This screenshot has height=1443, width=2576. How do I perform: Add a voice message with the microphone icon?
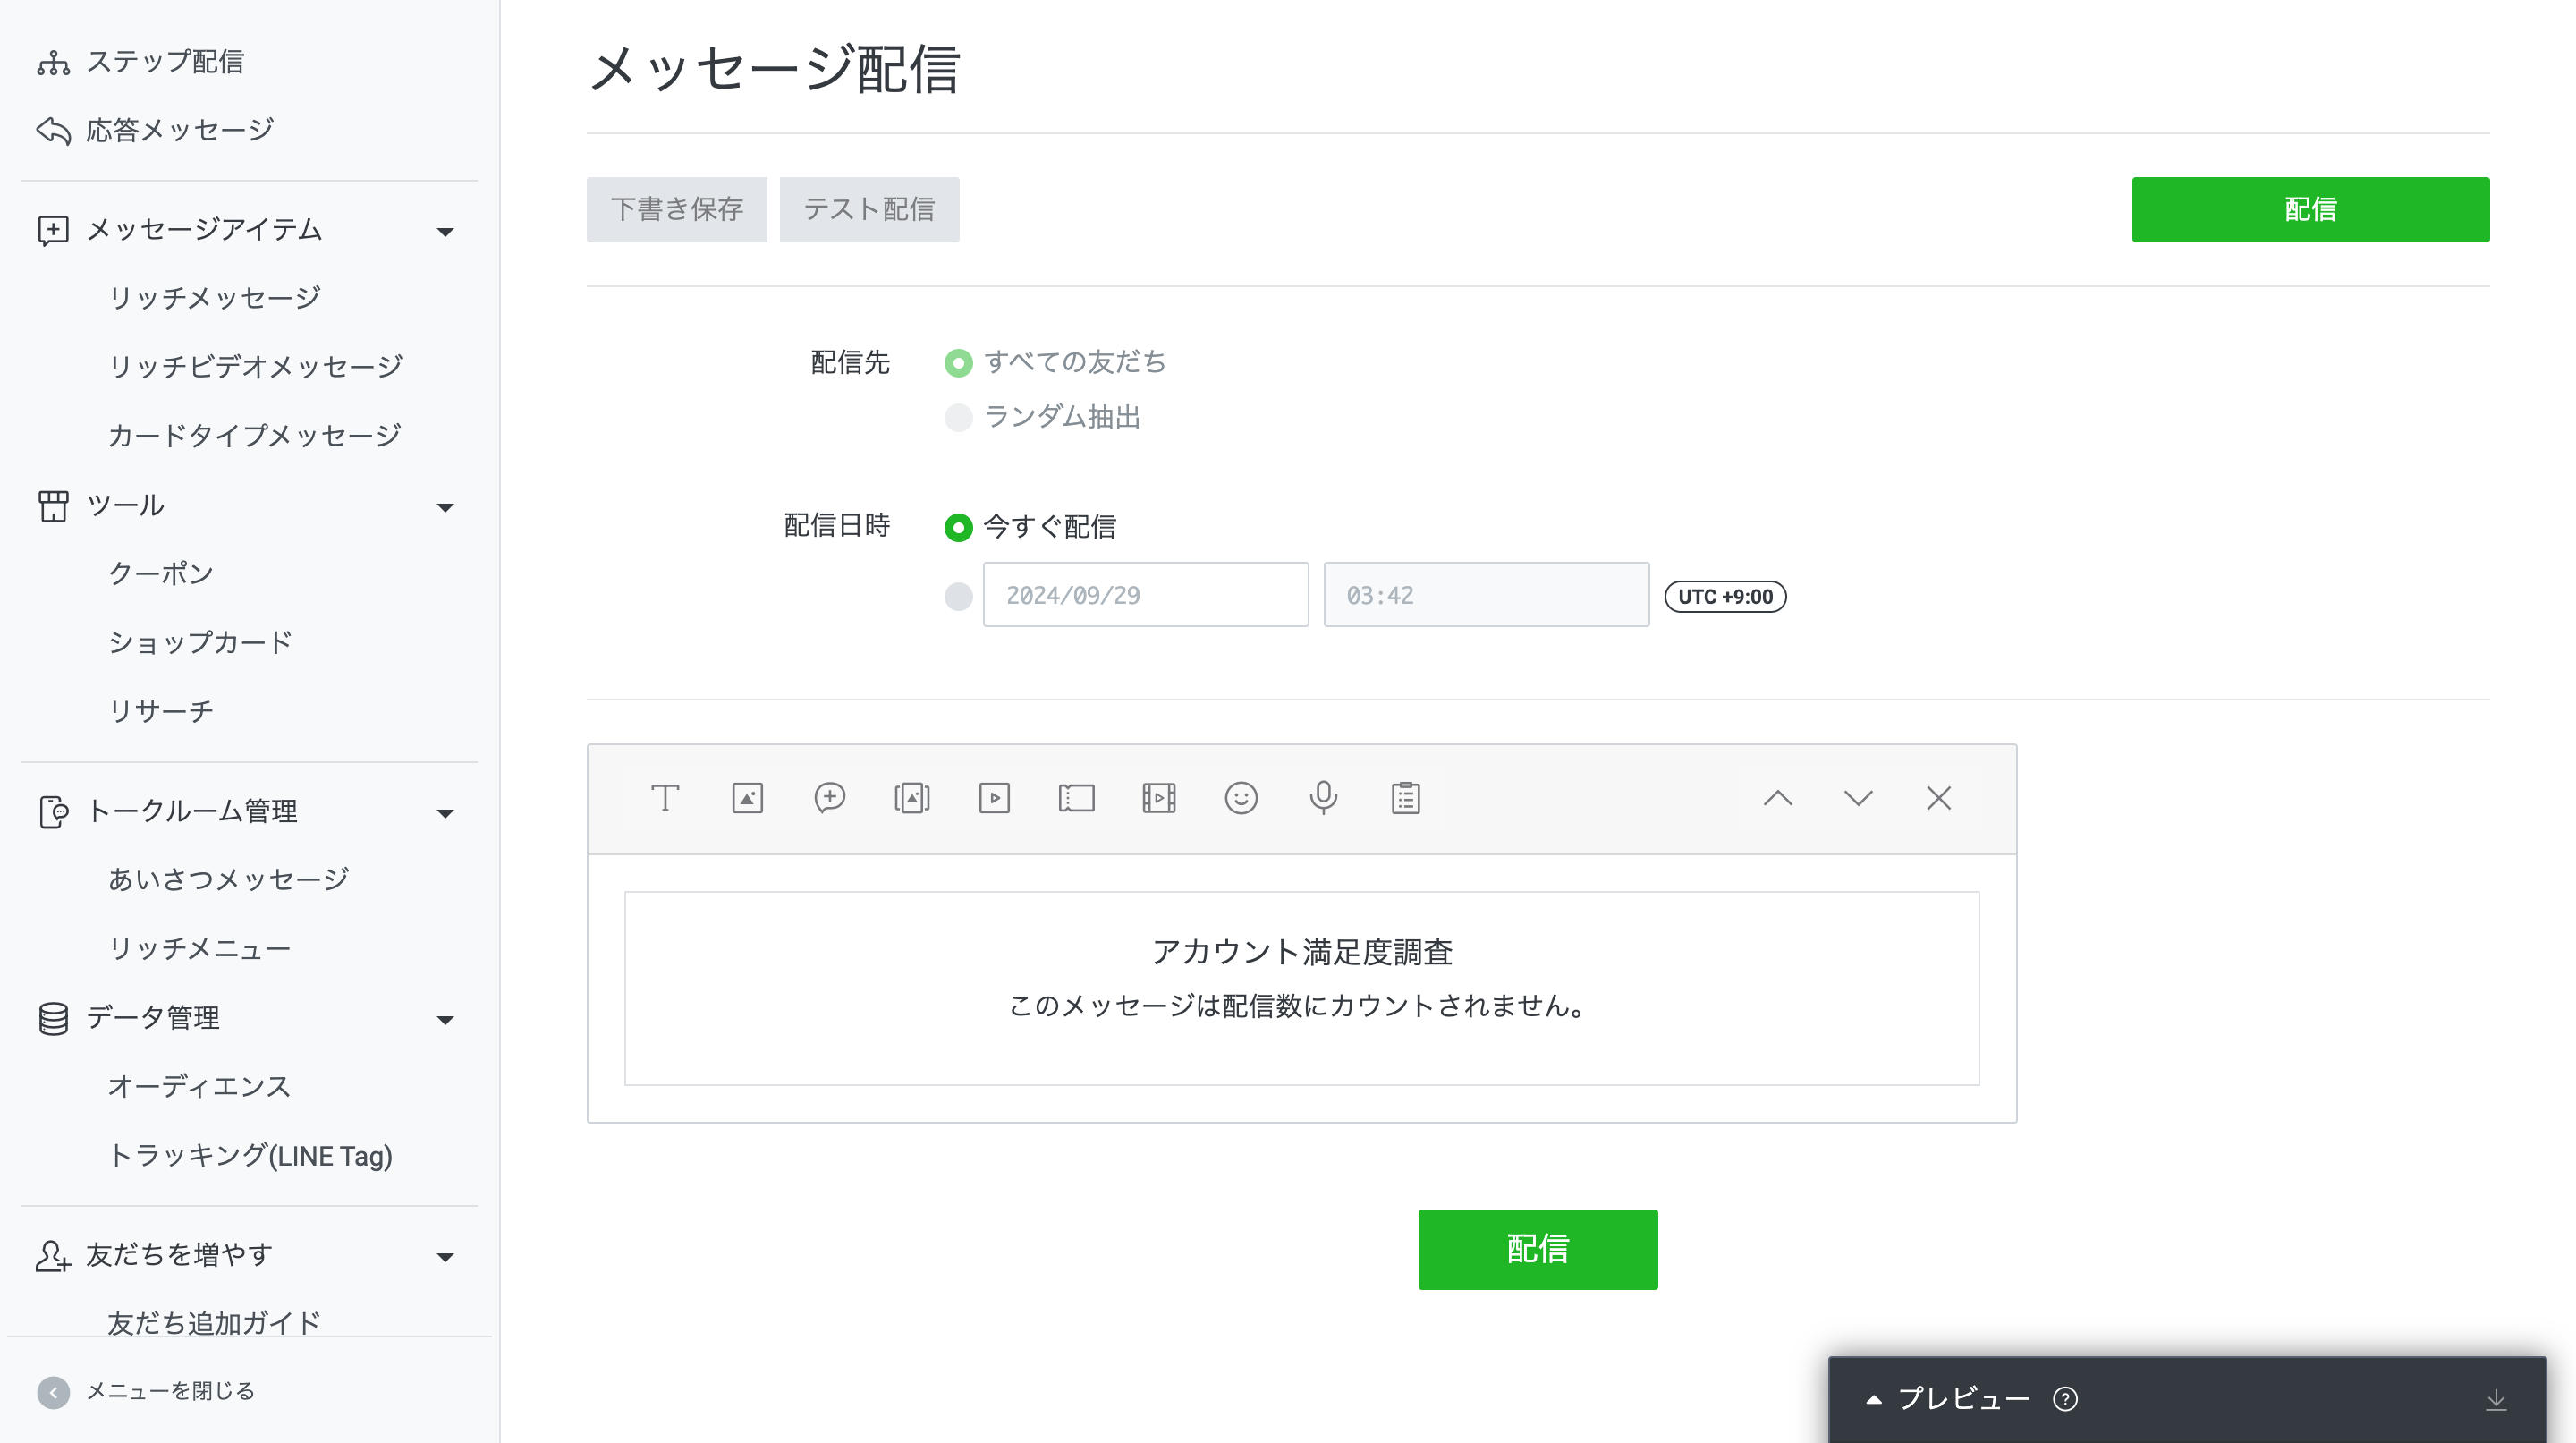[x=1323, y=798]
